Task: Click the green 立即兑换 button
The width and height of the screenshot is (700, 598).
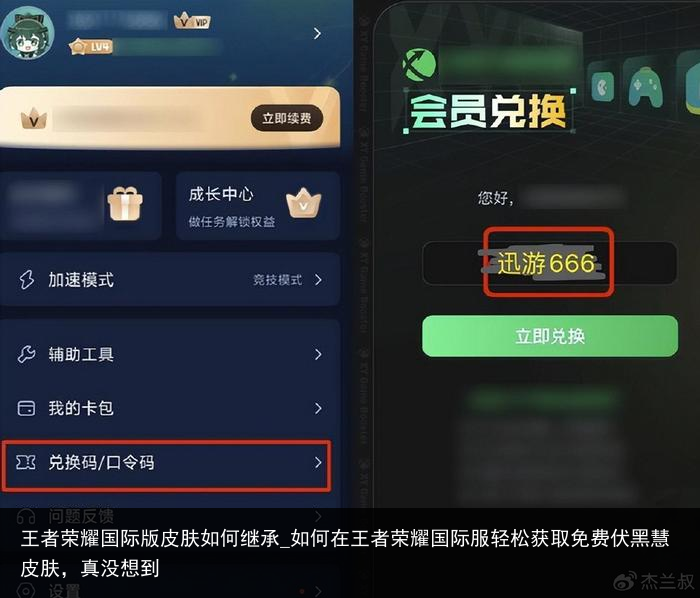Action: (x=550, y=336)
